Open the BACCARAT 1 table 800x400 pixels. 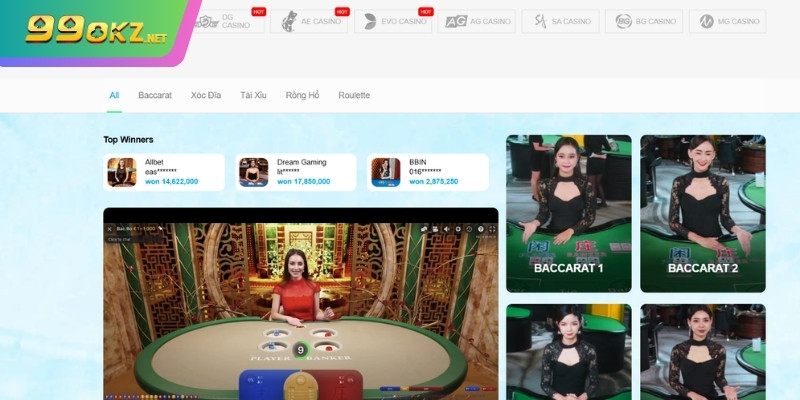click(x=569, y=214)
